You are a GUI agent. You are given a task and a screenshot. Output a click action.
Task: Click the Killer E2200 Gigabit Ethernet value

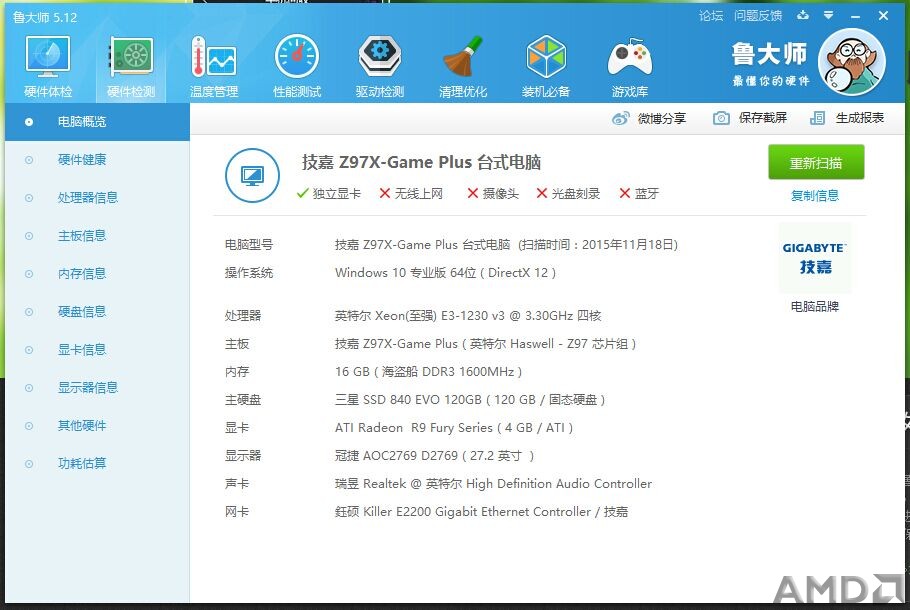tap(481, 512)
